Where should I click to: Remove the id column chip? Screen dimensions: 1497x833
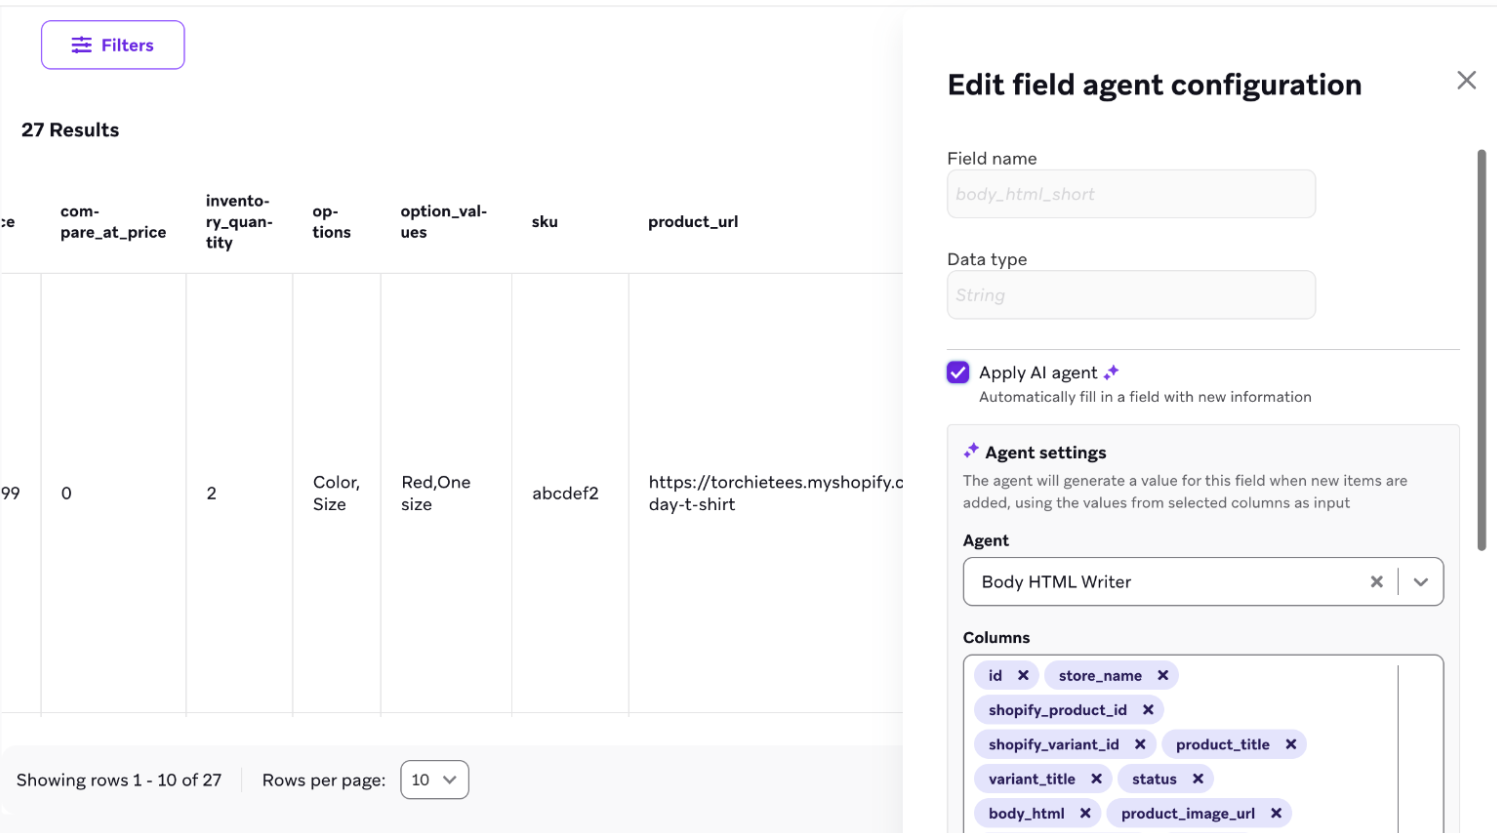click(x=1025, y=675)
